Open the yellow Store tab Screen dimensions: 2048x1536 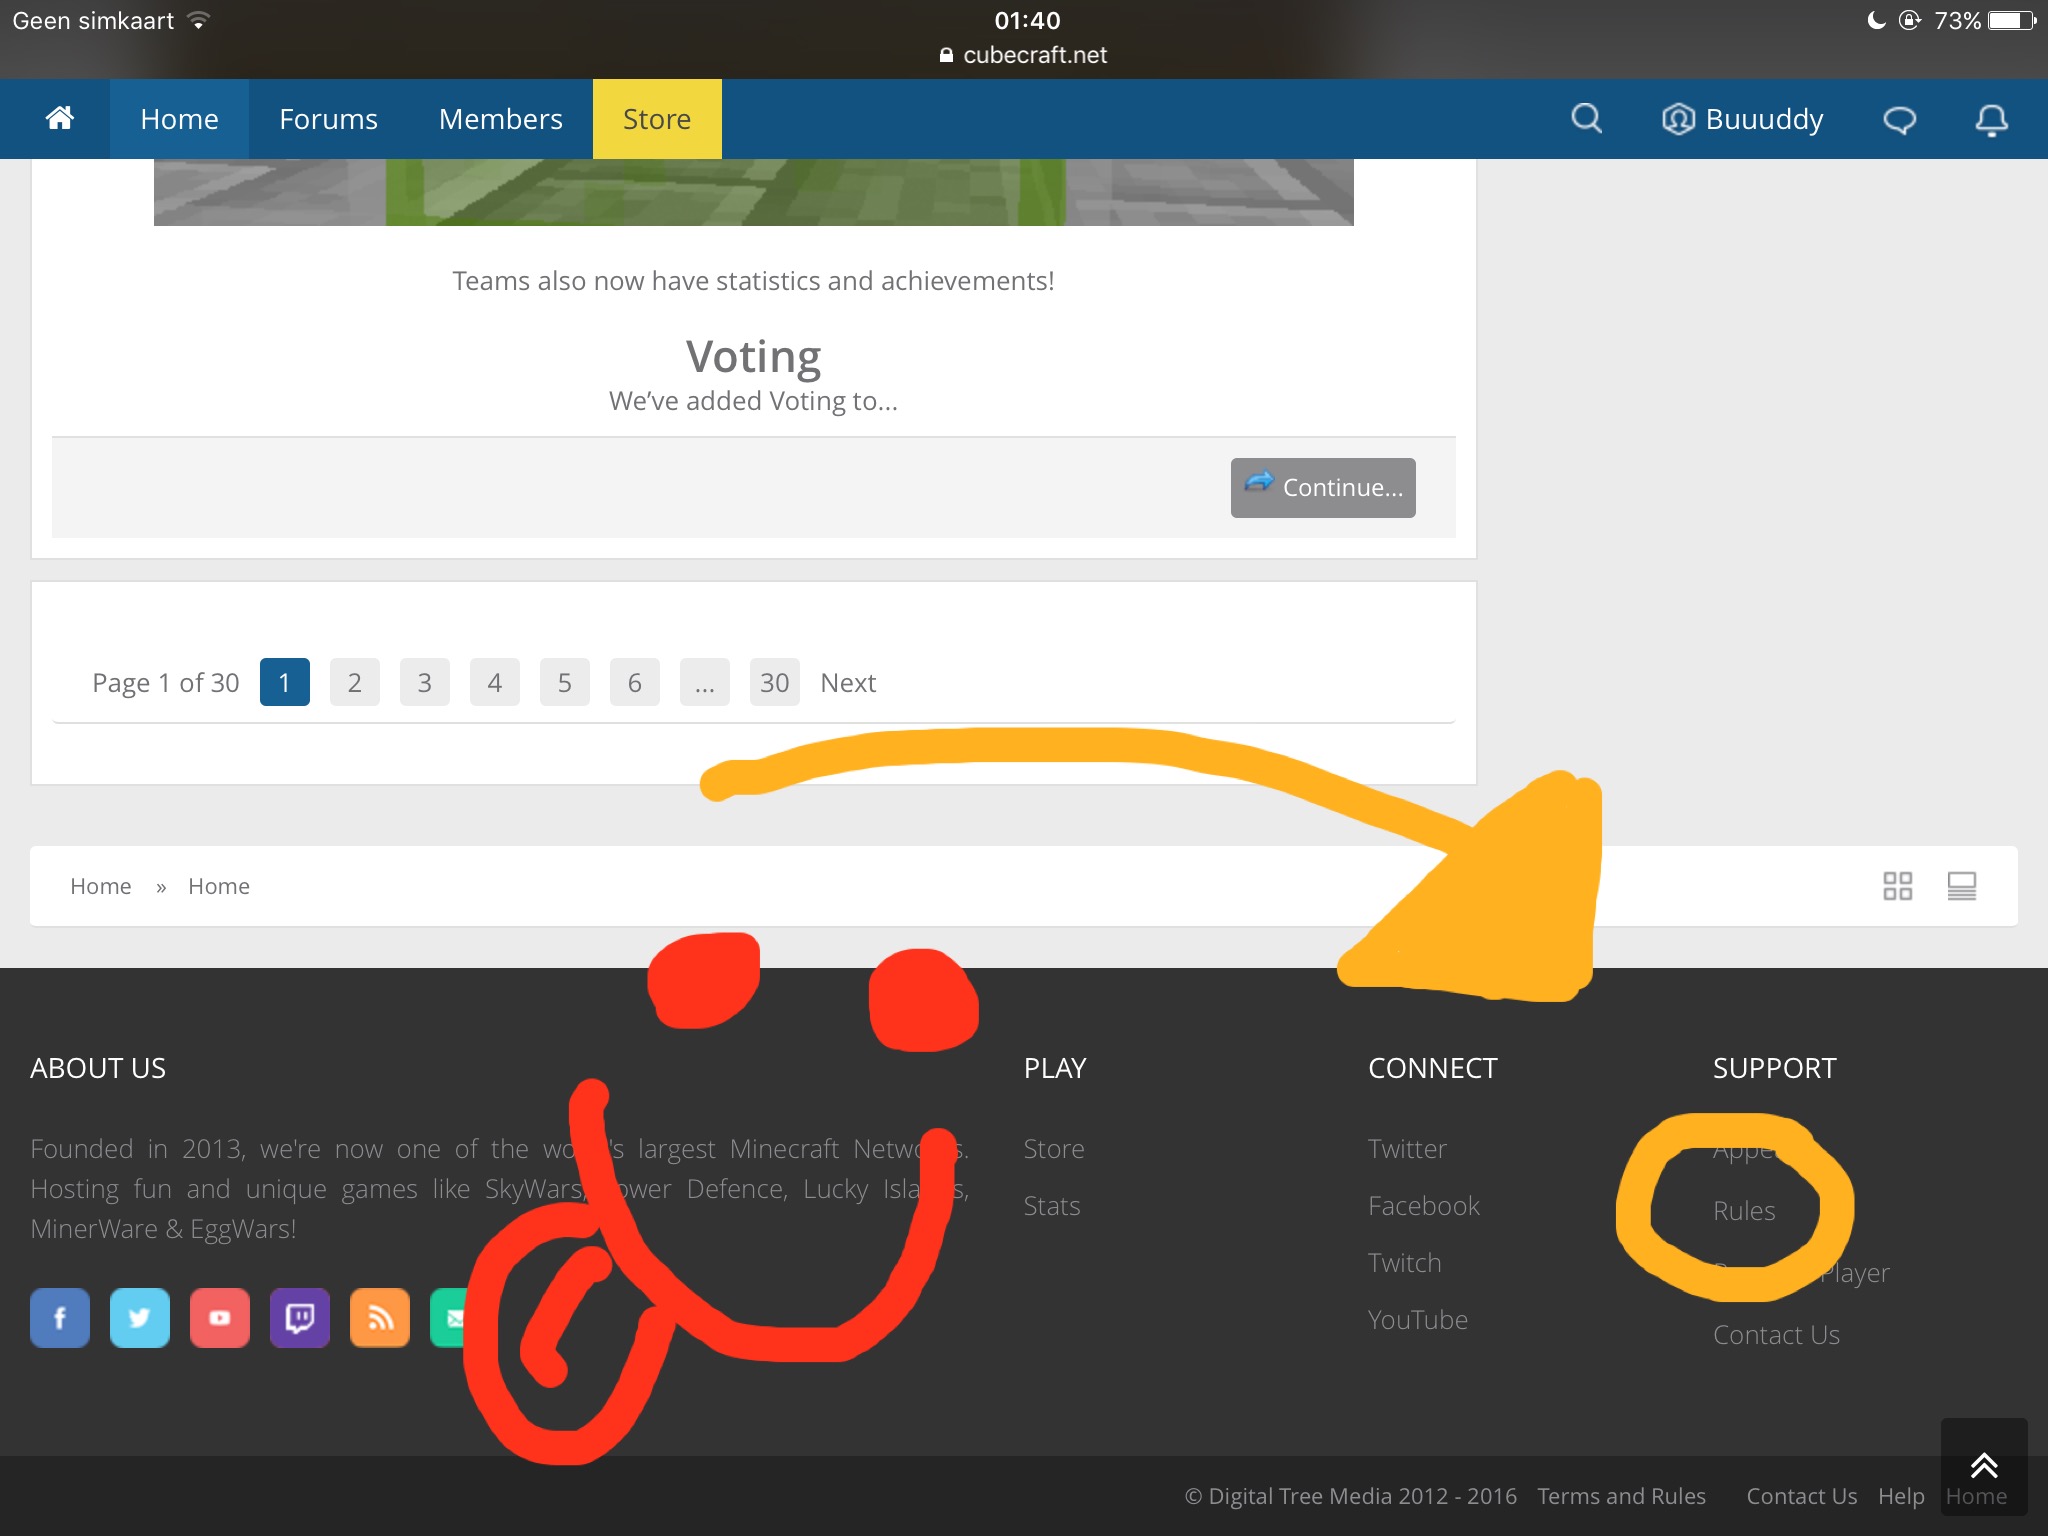pos(657,119)
